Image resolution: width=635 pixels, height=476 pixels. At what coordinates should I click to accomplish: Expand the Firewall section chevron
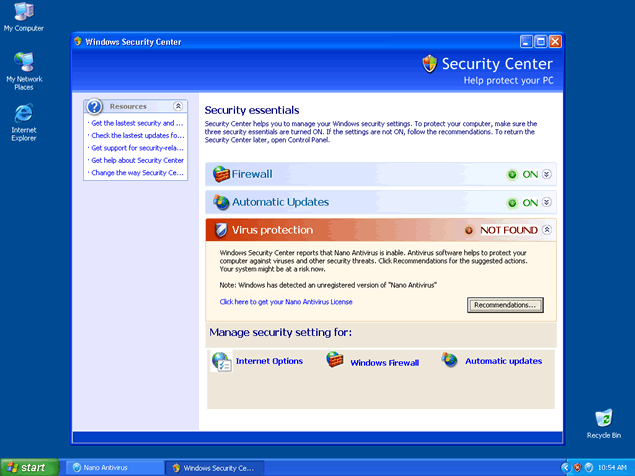(x=547, y=174)
